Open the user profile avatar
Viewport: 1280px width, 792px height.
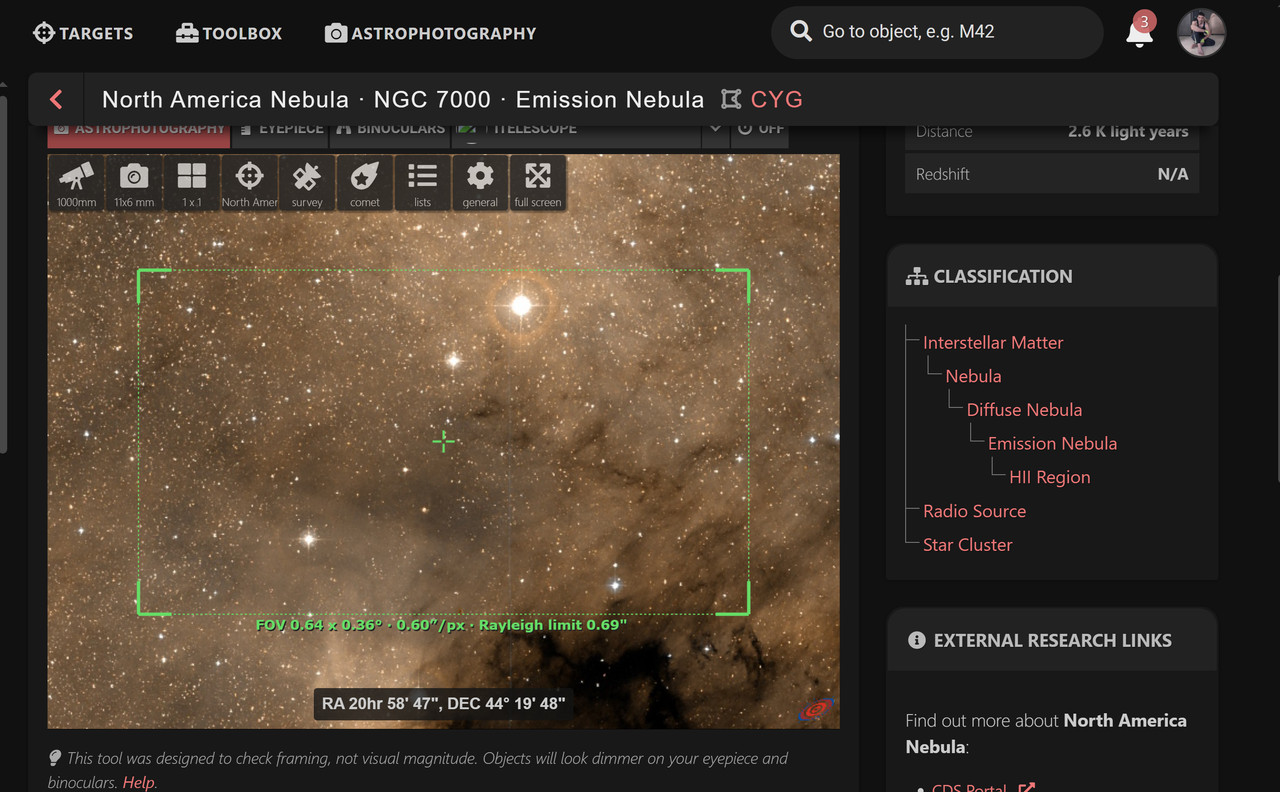pos(1201,32)
